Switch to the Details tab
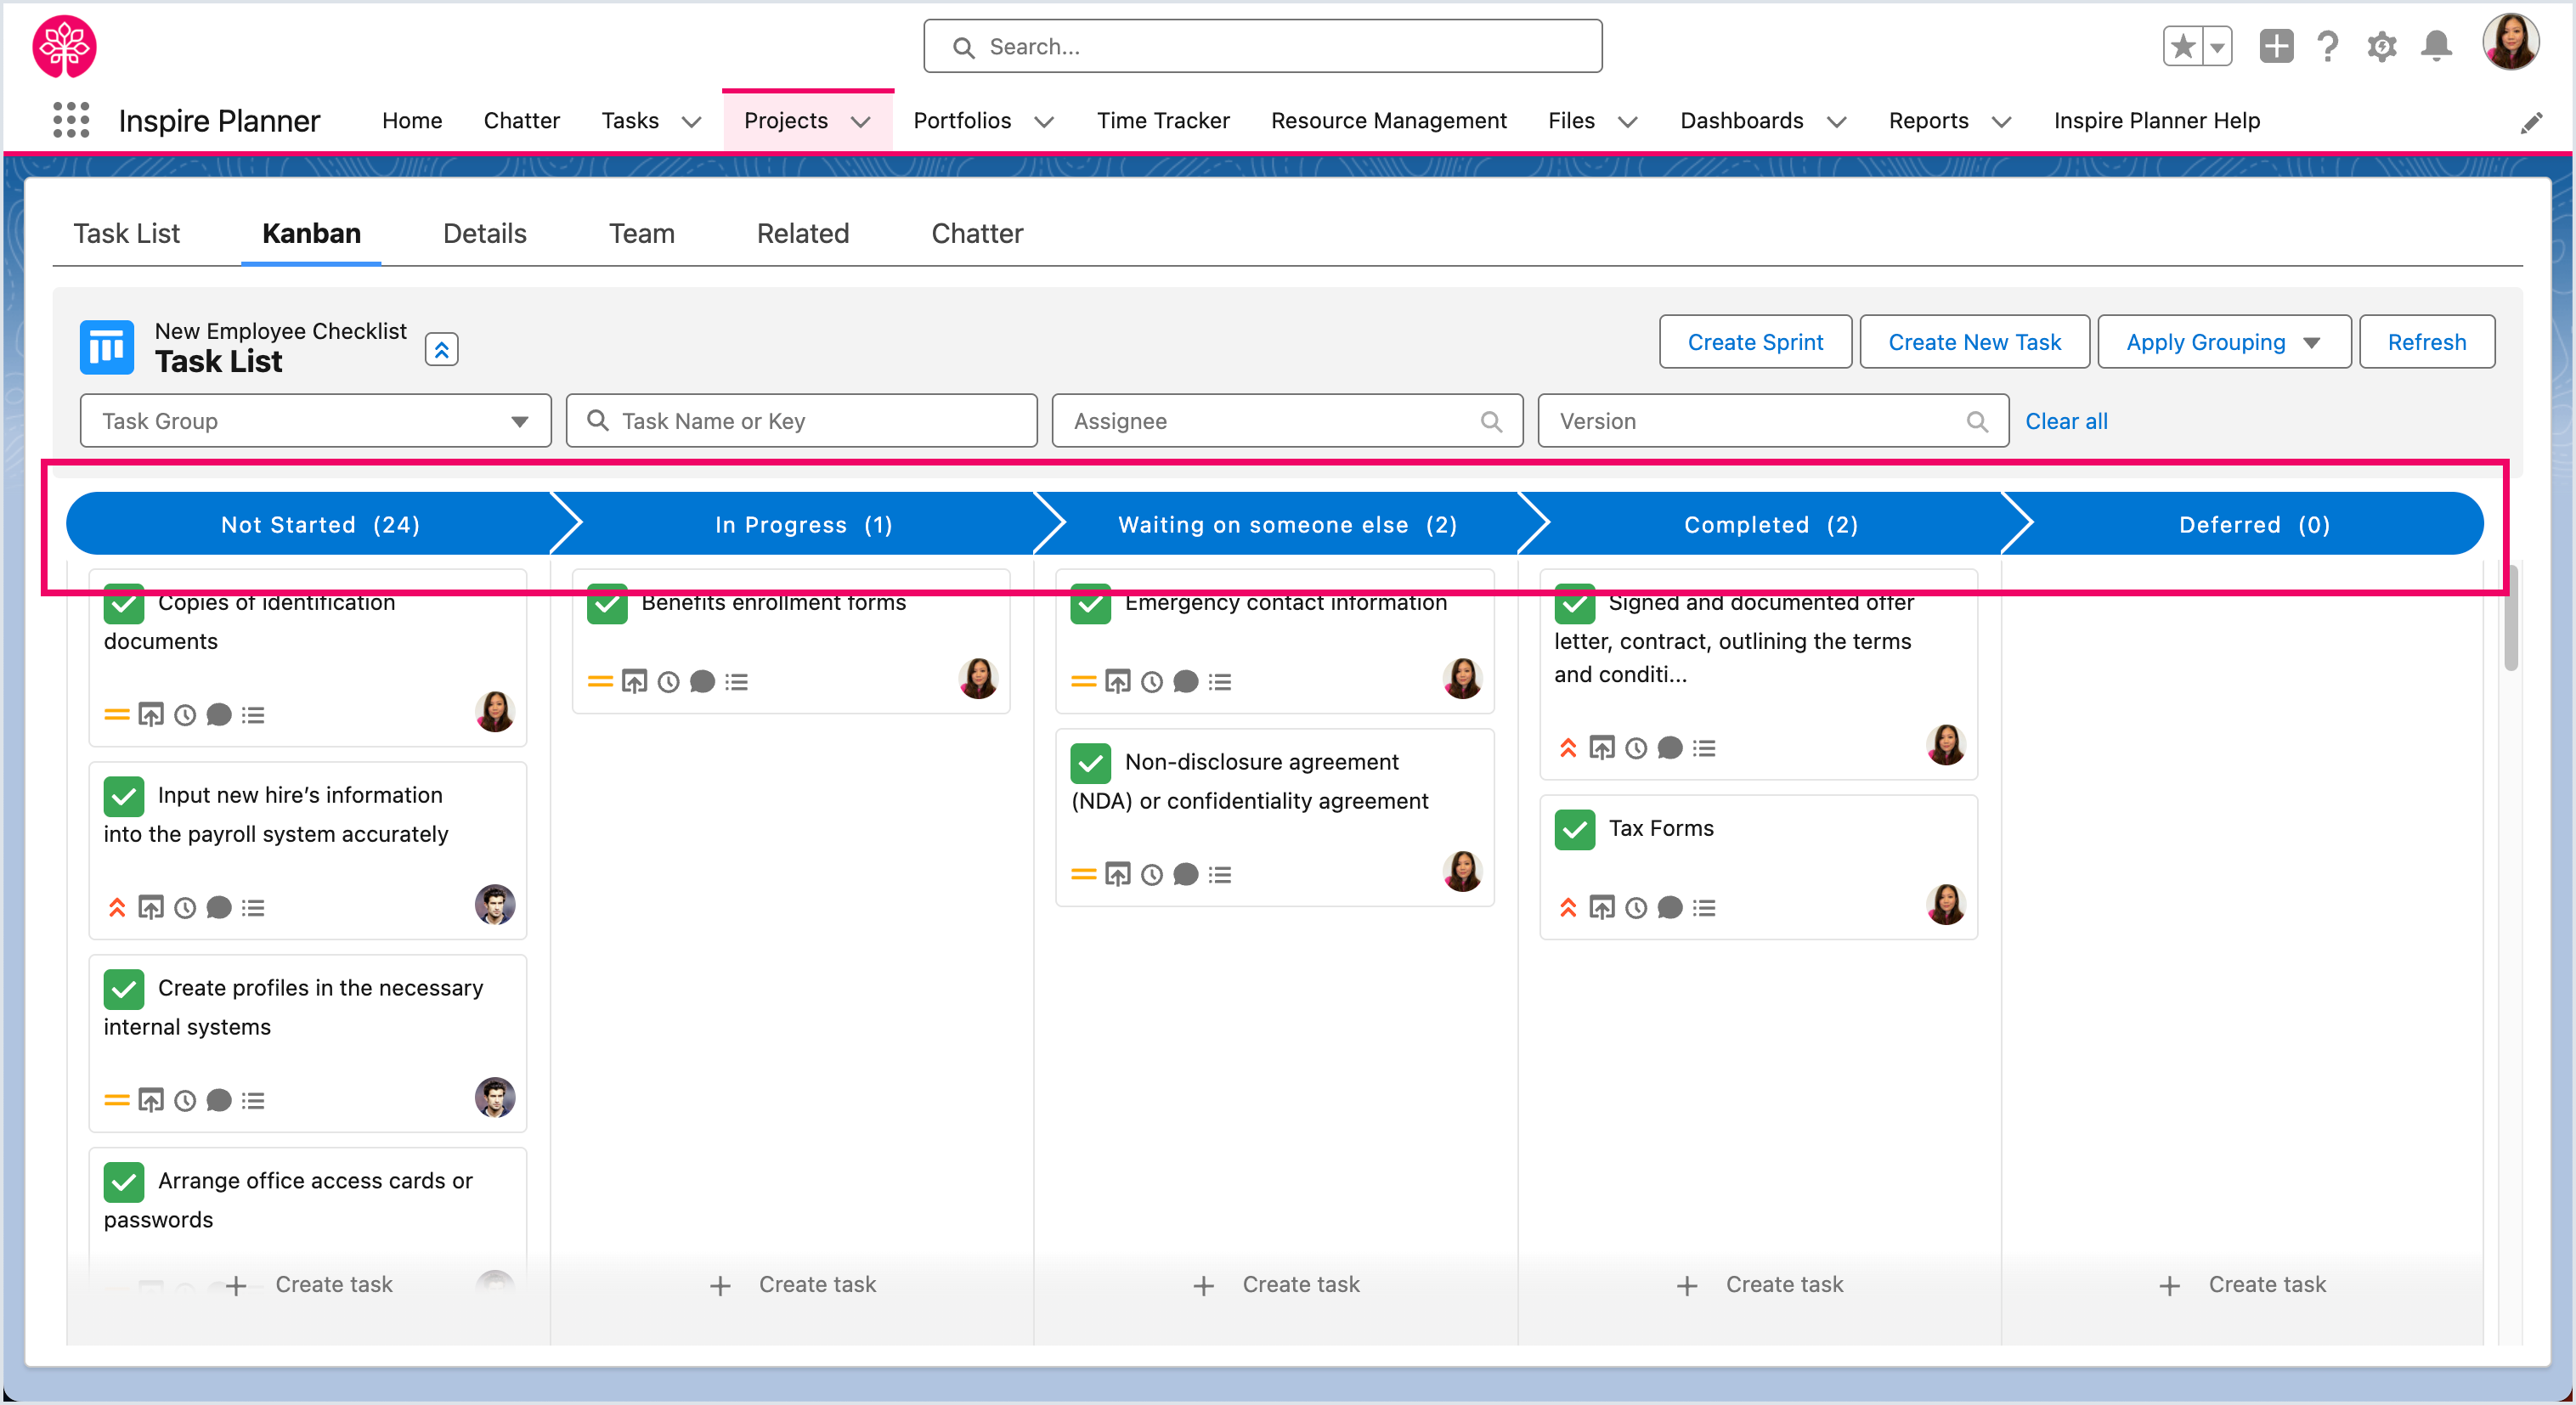This screenshot has height=1405, width=2576. click(x=485, y=233)
